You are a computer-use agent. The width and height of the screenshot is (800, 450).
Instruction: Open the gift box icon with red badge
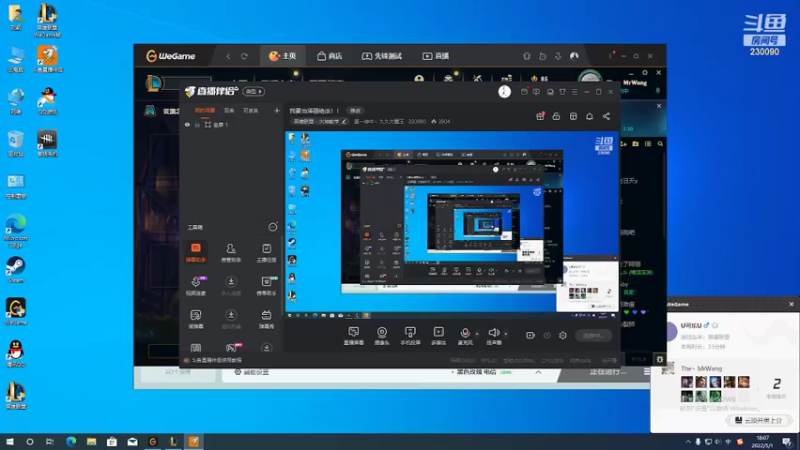point(540,116)
